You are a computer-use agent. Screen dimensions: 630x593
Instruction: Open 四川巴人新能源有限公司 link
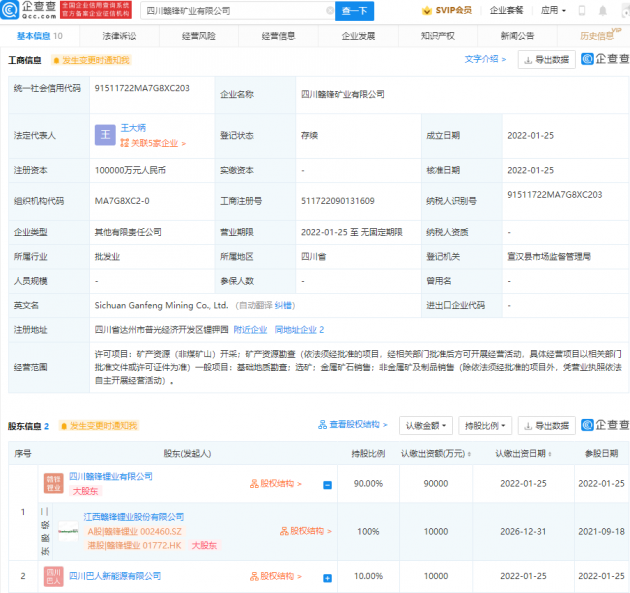point(115,576)
